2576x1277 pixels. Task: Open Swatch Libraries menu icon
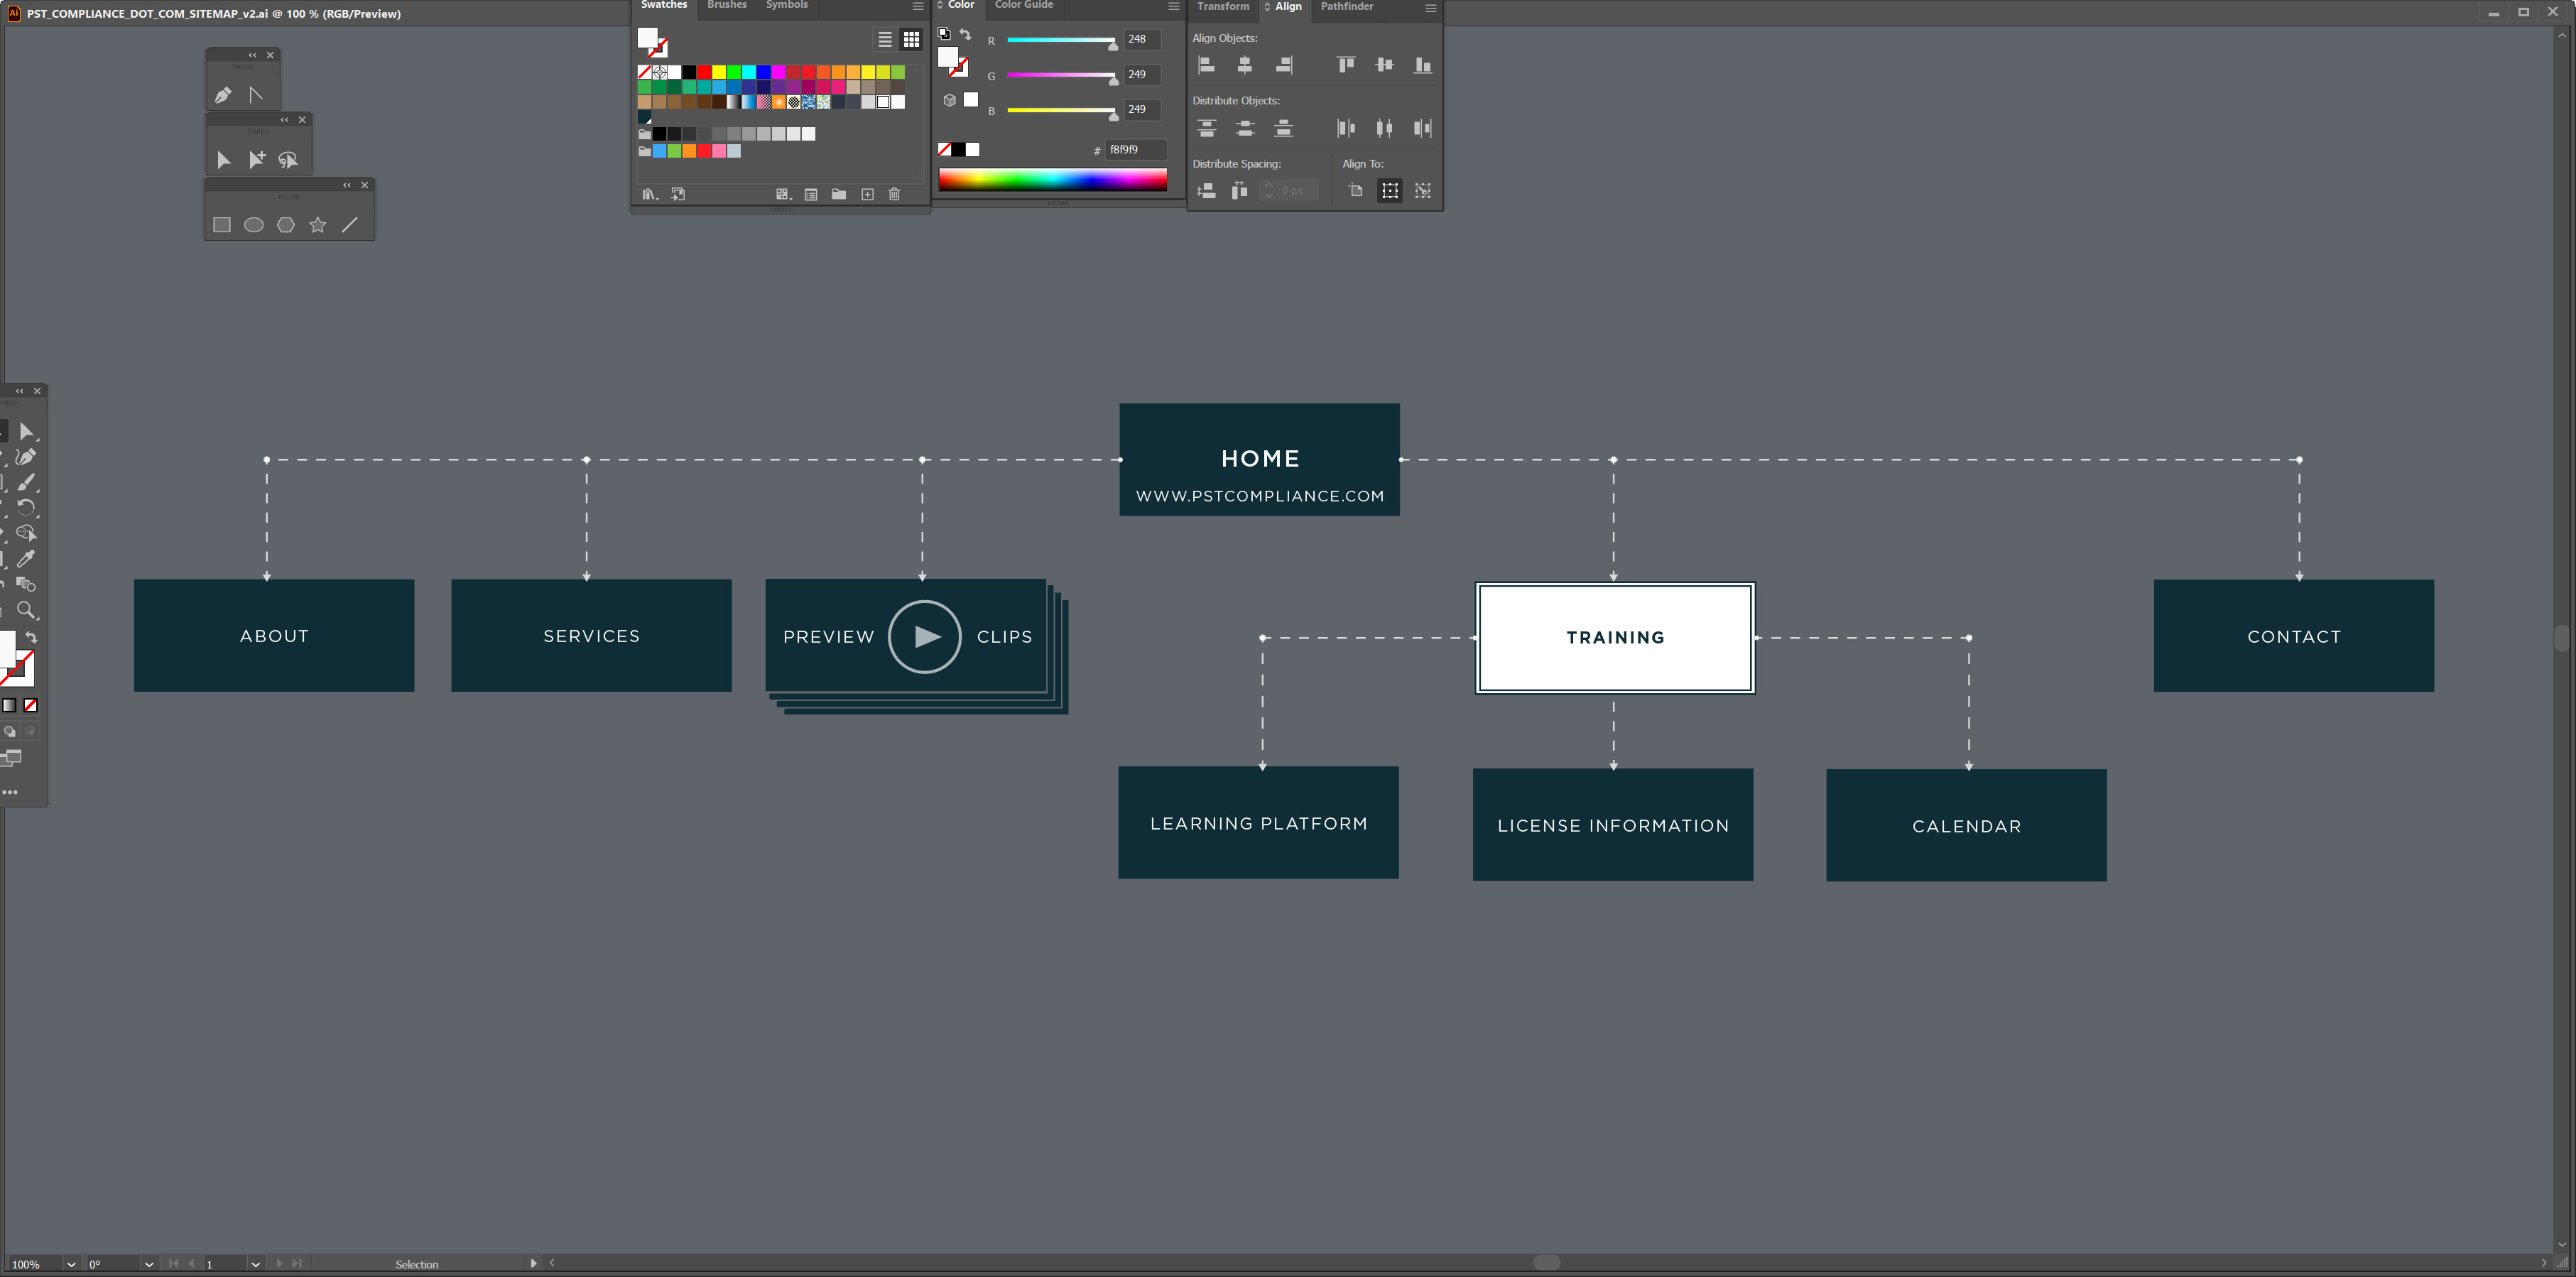click(650, 194)
